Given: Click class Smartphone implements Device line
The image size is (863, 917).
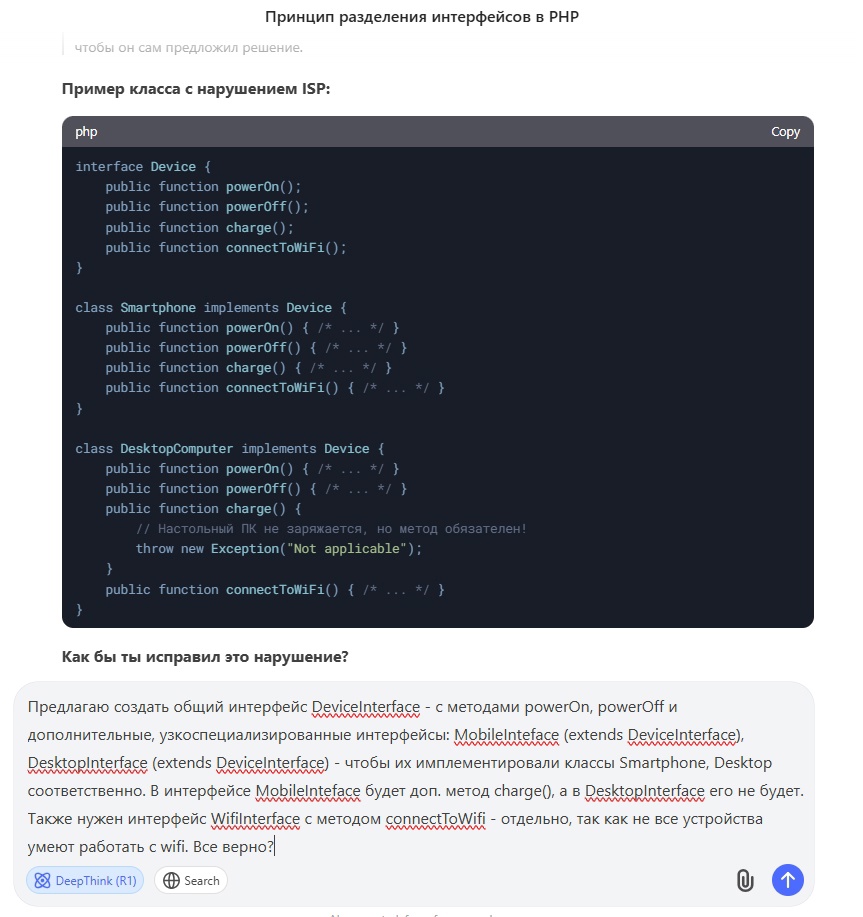Looking at the screenshot, I should pyautogui.click(x=211, y=308).
